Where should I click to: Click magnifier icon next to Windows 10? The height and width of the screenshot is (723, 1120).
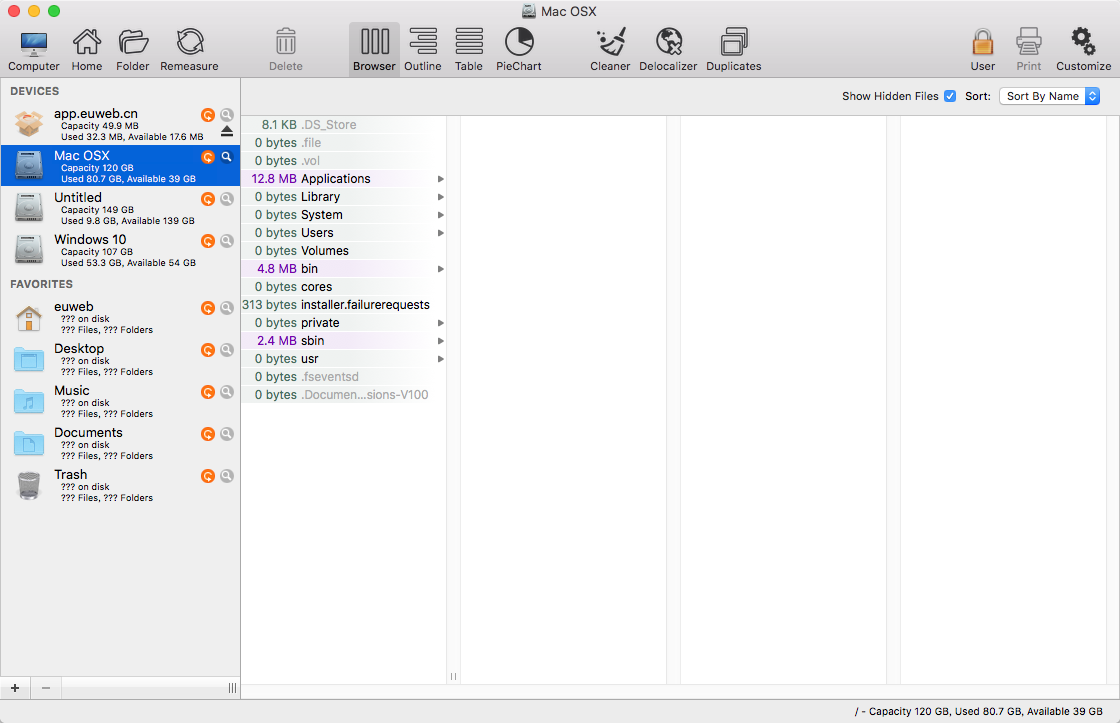[x=226, y=241]
